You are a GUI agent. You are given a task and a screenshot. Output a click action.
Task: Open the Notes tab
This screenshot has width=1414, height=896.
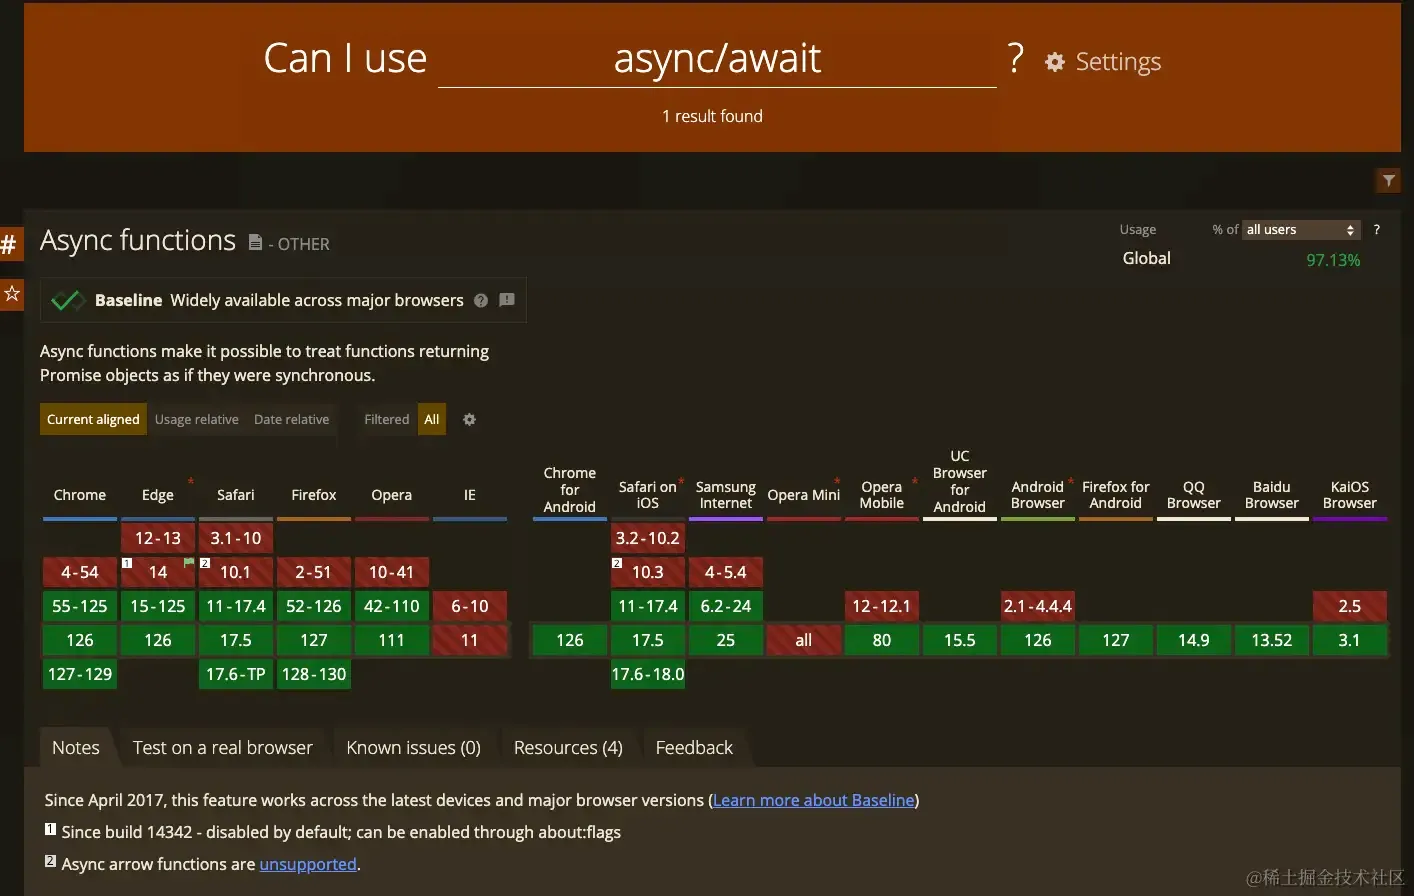[x=76, y=748]
